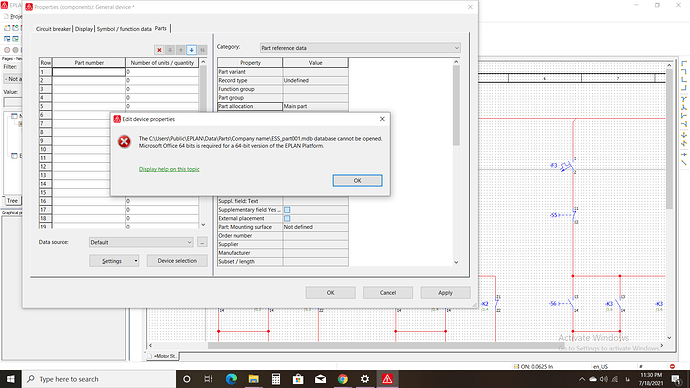The image size is (690, 388).
Task: Click the Tree tab in the page navigator
Action: tap(12, 201)
